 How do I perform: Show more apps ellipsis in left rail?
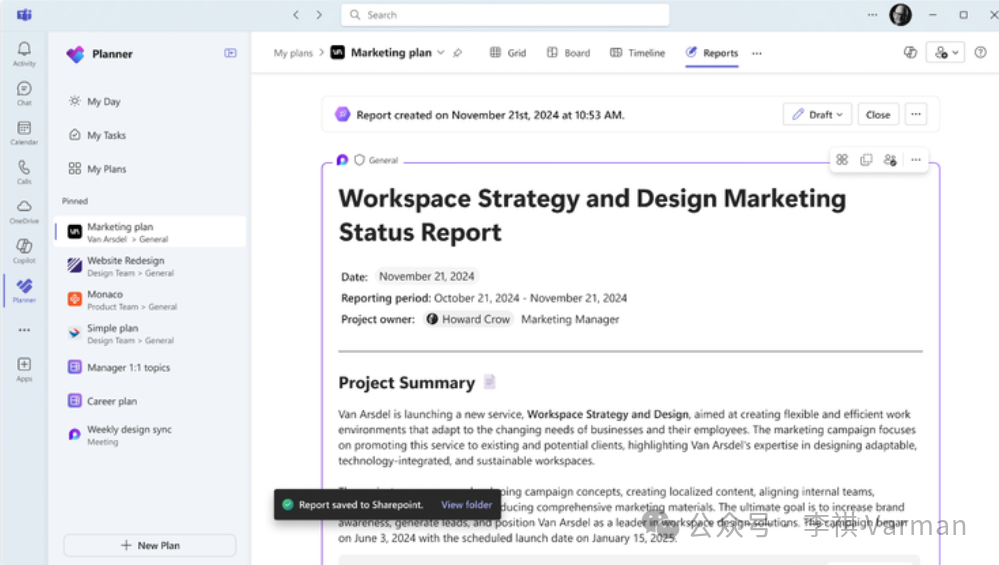pyautogui.click(x=24, y=330)
